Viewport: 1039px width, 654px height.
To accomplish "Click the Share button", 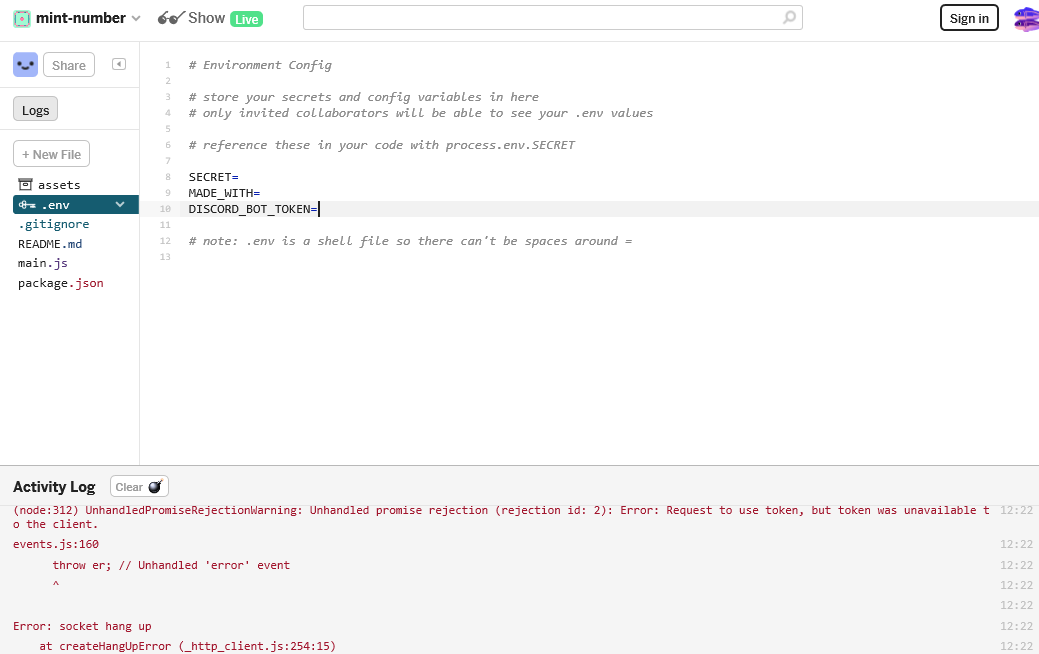I will (x=68, y=64).
